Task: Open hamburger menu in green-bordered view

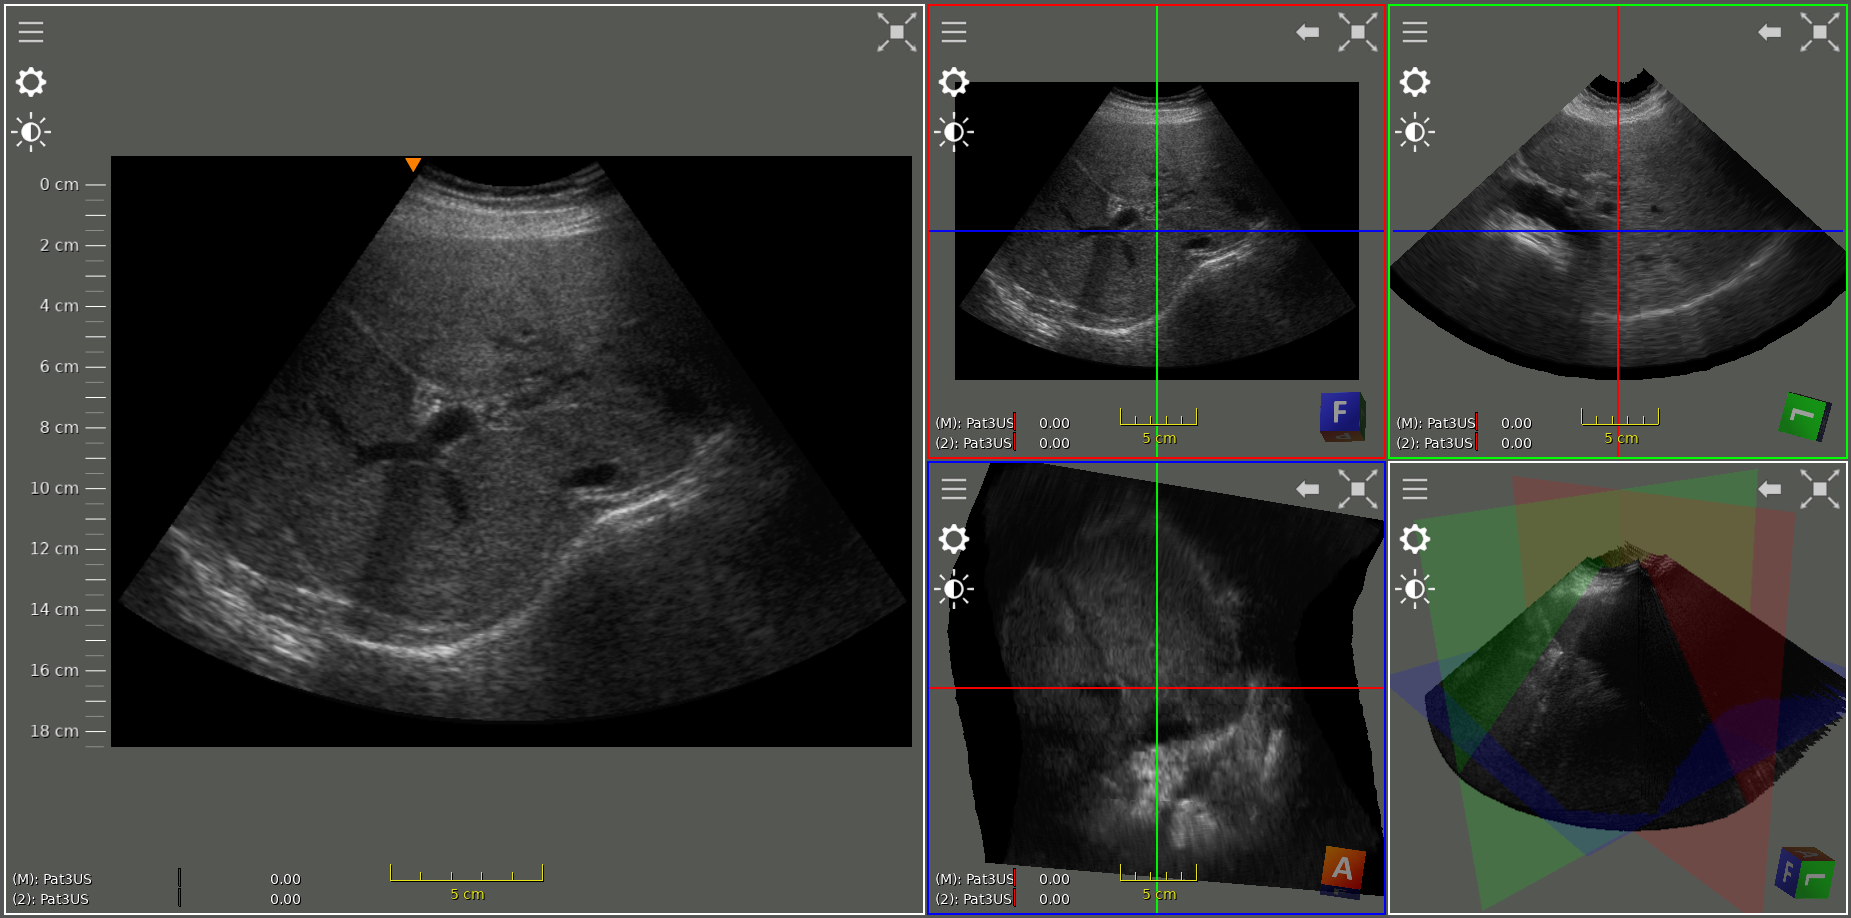Action: click(x=1415, y=32)
